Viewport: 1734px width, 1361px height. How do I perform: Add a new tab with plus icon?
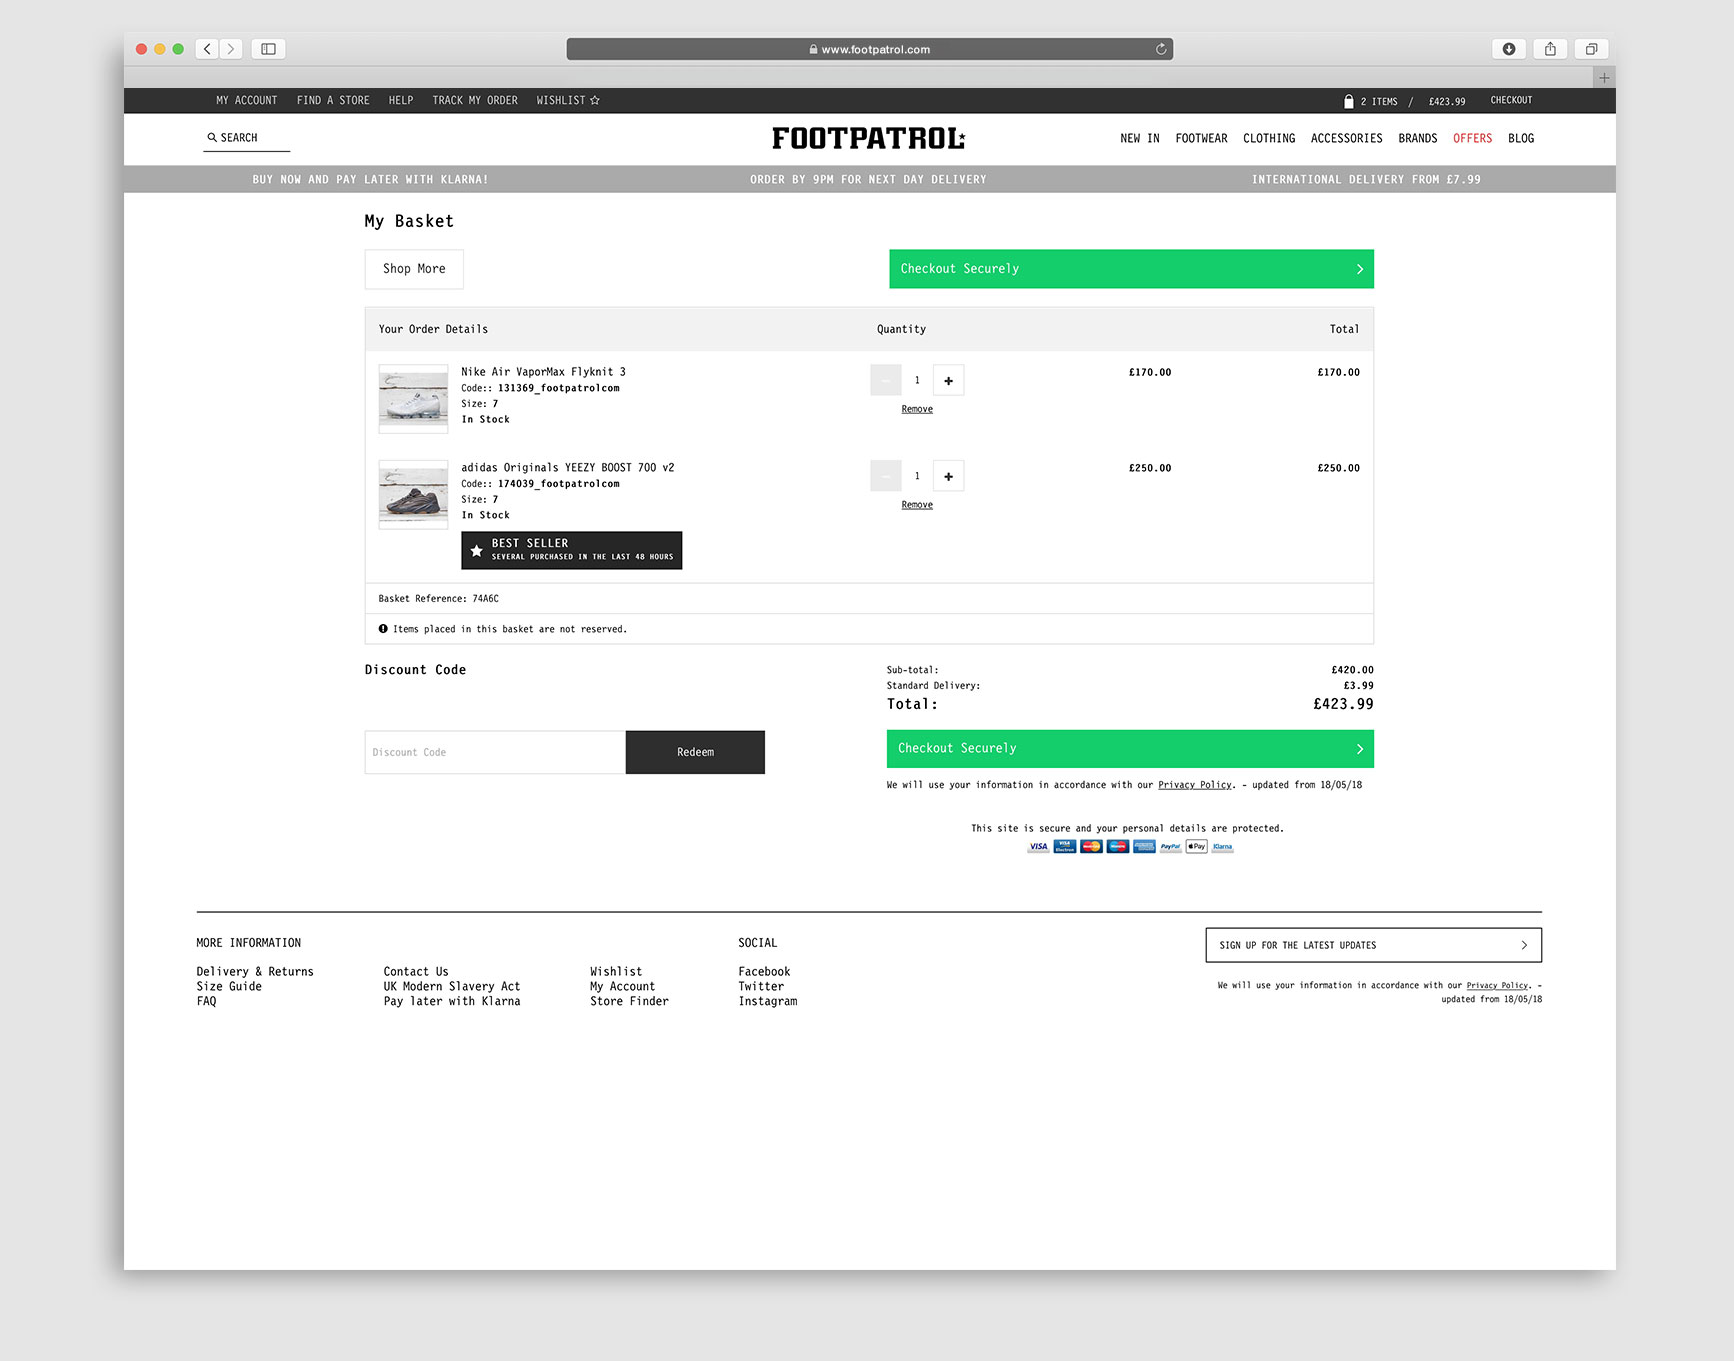coord(1604,77)
